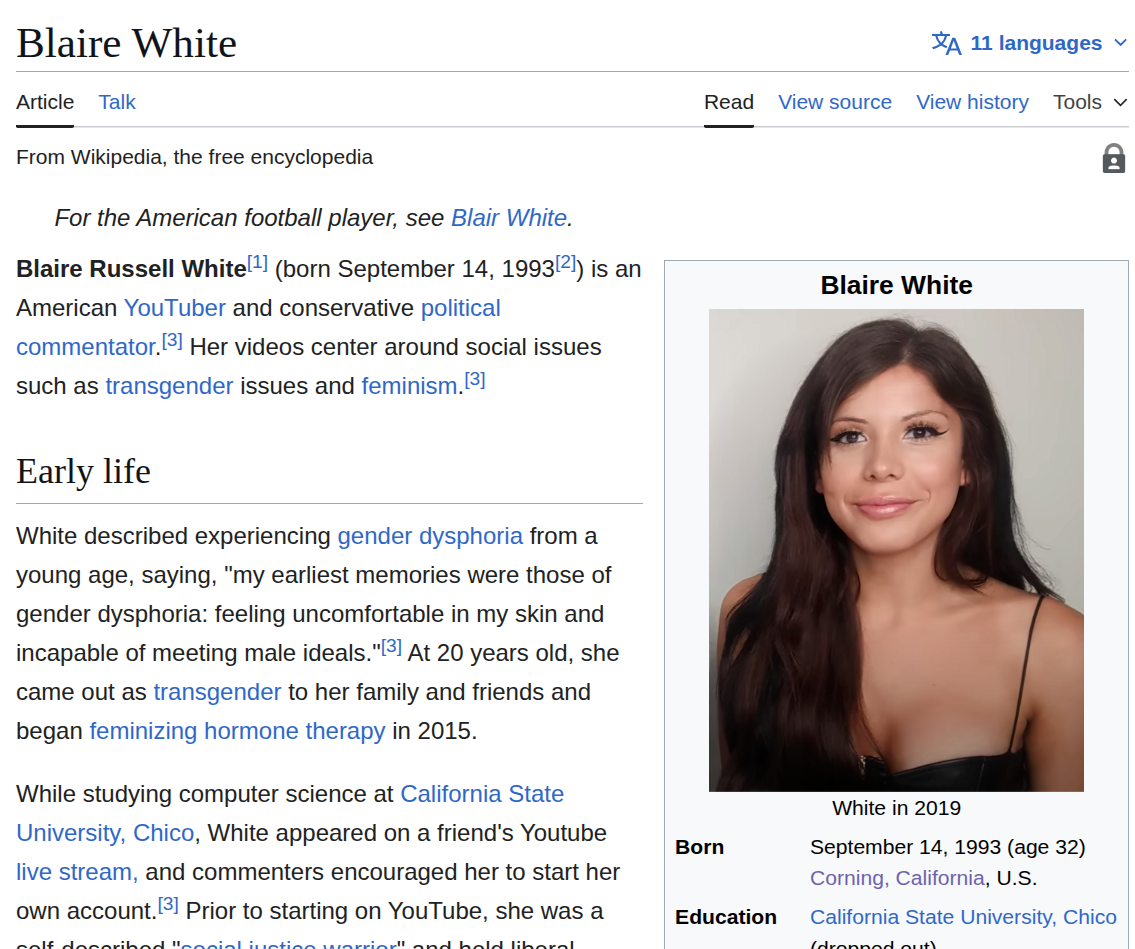1135x949 pixels.
Task: Open the feminizing hormone therapy link
Action: pos(237,732)
